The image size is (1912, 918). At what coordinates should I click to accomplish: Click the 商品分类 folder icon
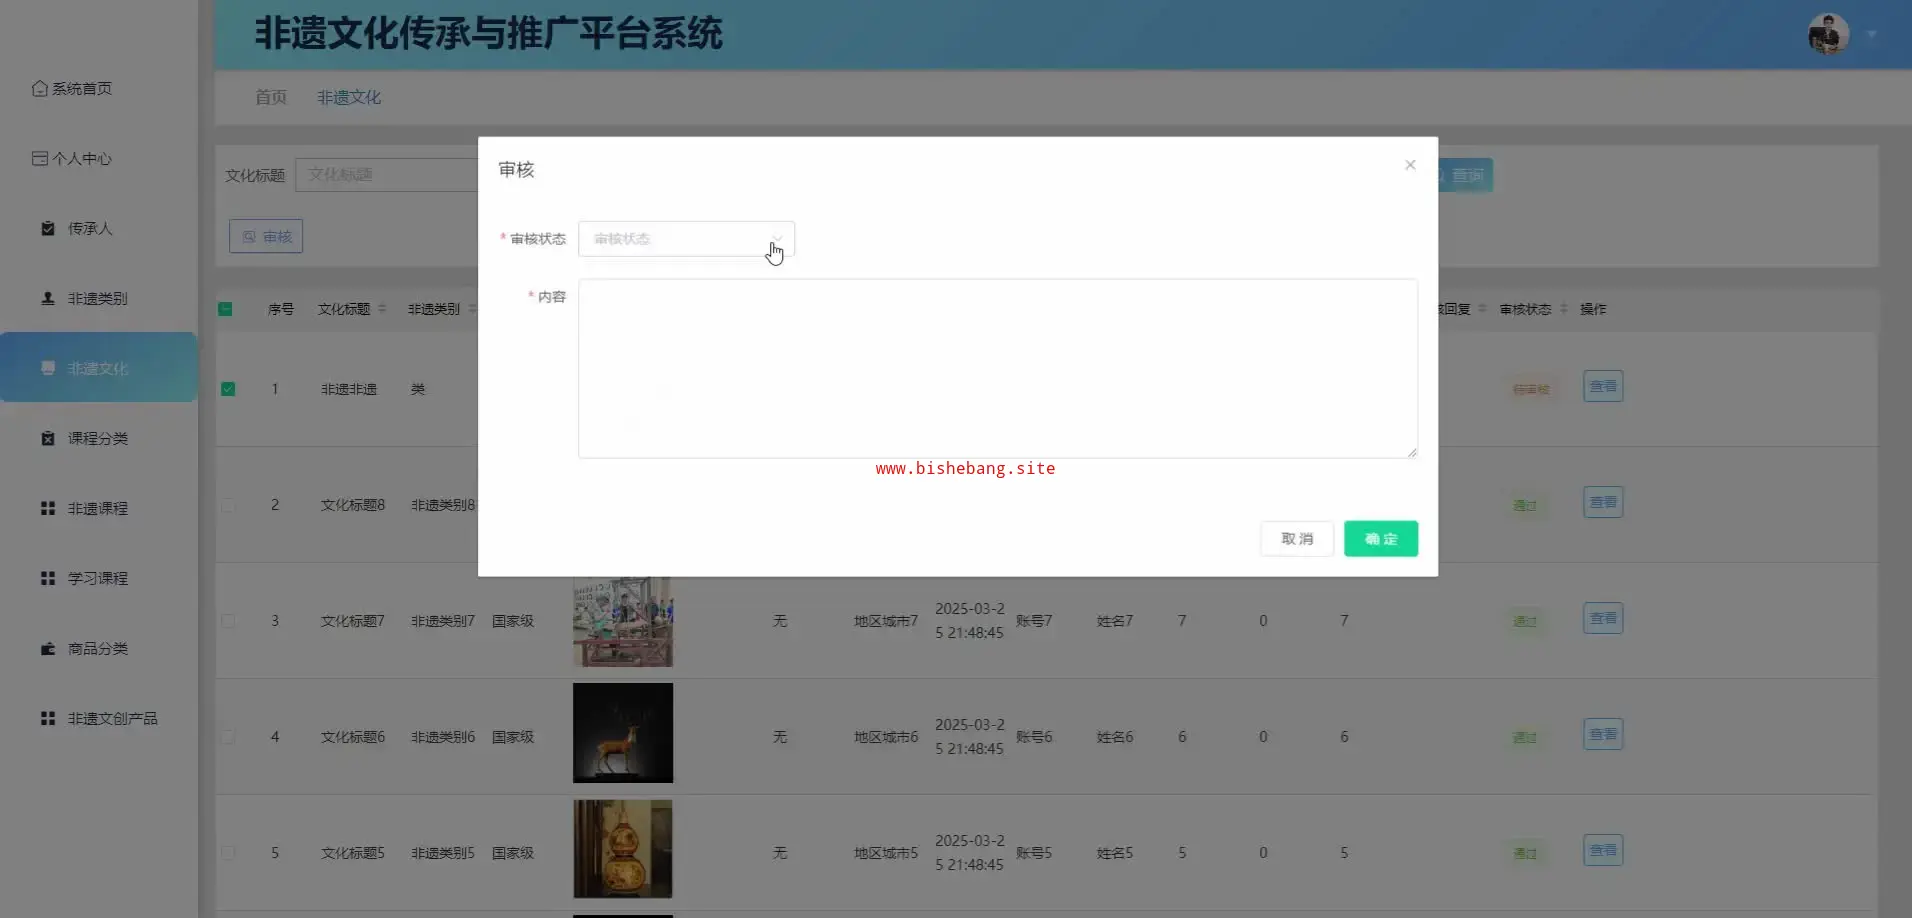click(47, 649)
